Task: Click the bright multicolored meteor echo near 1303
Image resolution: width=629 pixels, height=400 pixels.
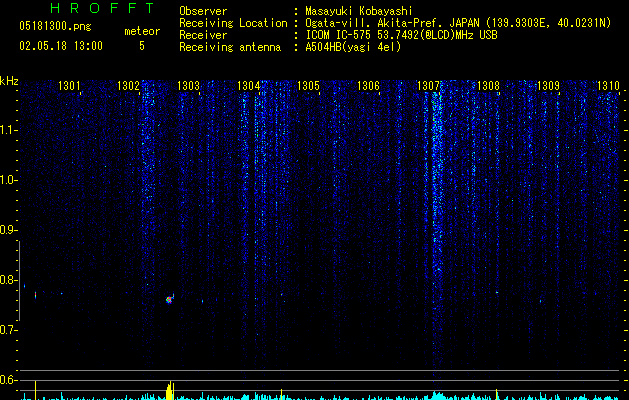Action: pyautogui.click(x=170, y=299)
